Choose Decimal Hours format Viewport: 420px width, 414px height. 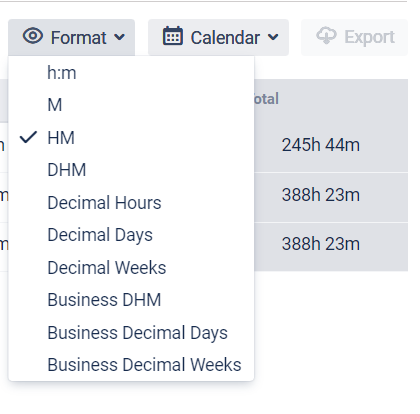pyautogui.click(x=131, y=203)
